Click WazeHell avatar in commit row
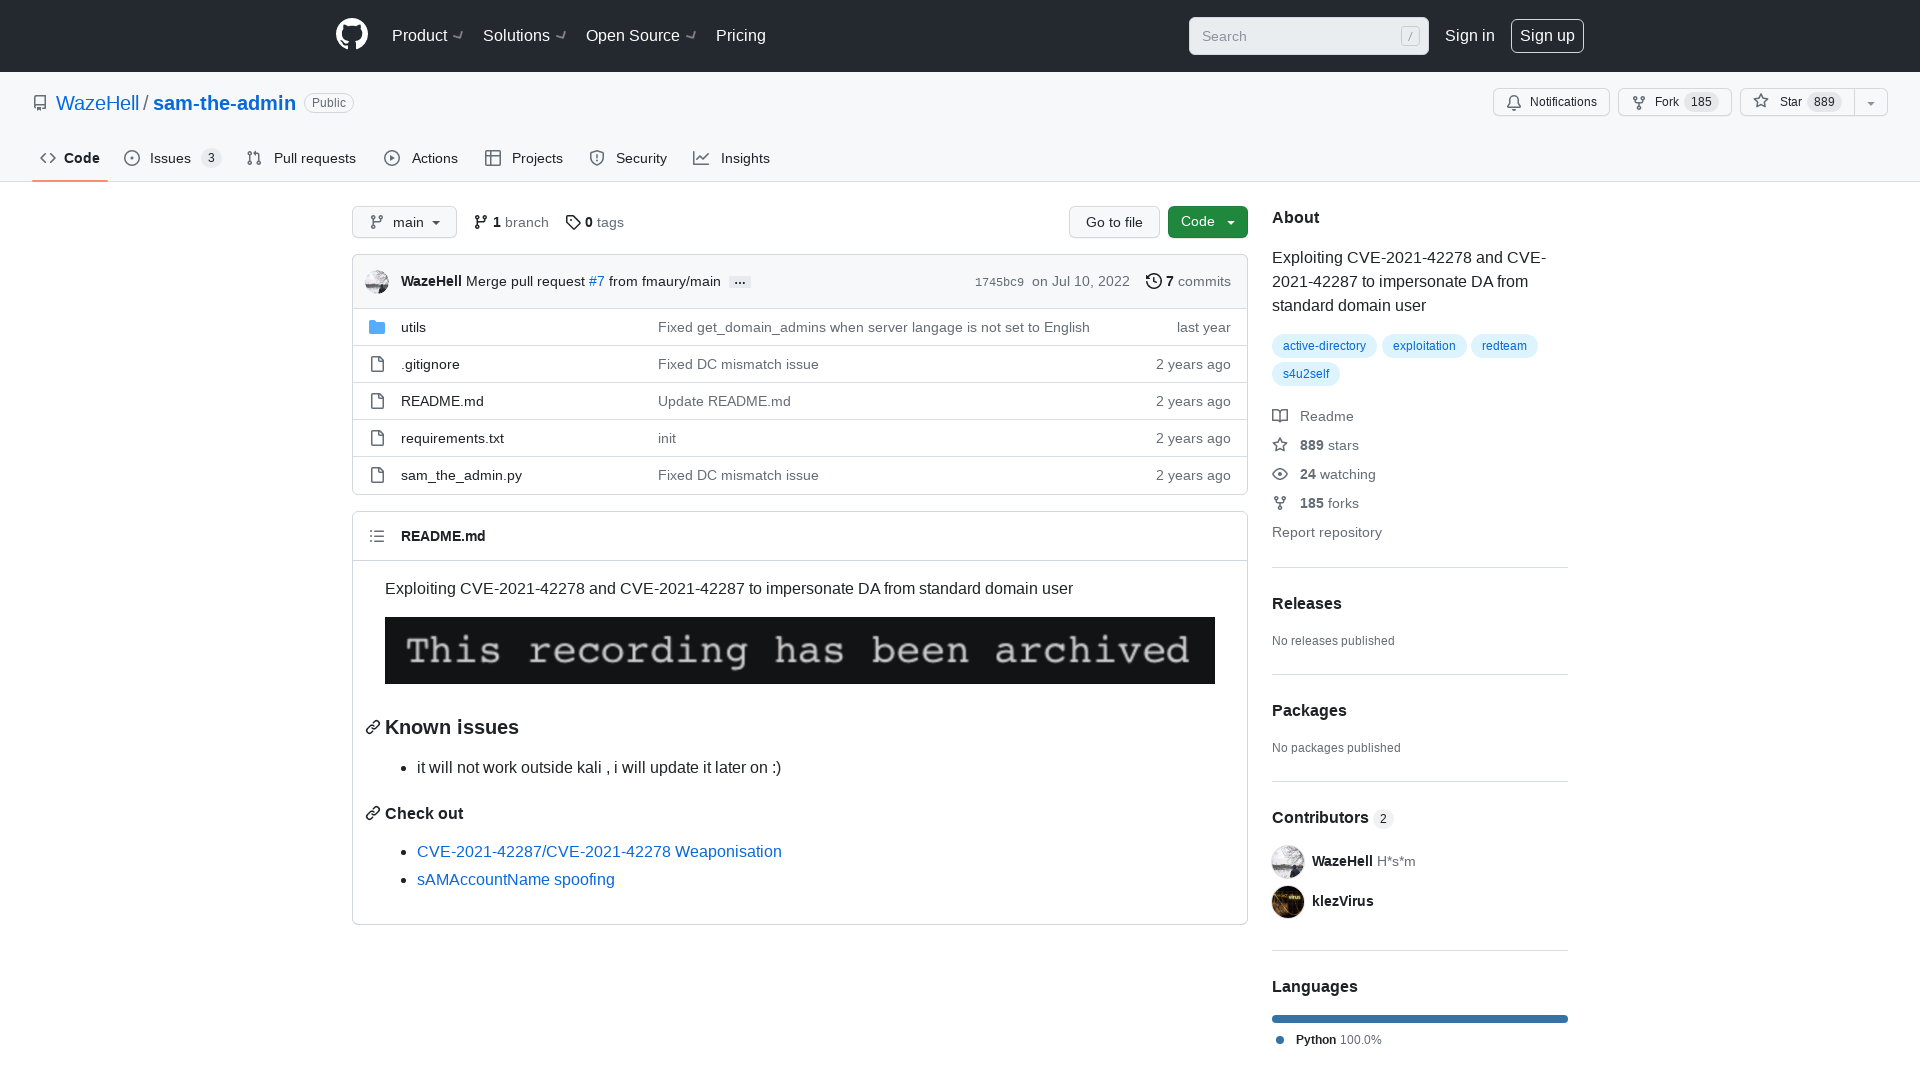This screenshot has height=1080, width=1920. click(x=377, y=282)
